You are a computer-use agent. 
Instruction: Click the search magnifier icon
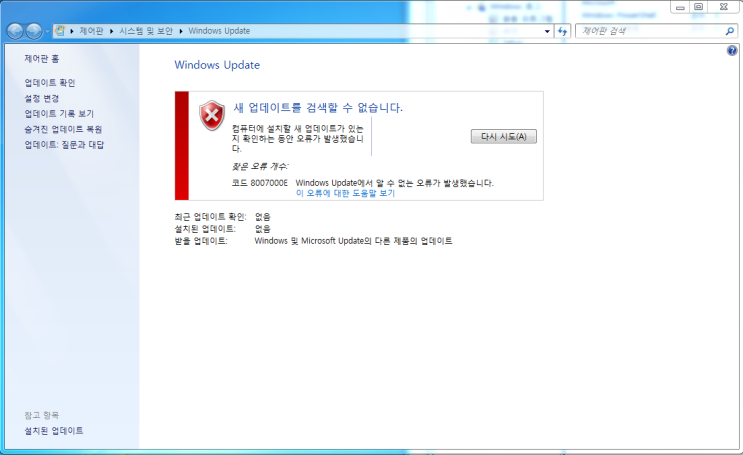click(730, 31)
